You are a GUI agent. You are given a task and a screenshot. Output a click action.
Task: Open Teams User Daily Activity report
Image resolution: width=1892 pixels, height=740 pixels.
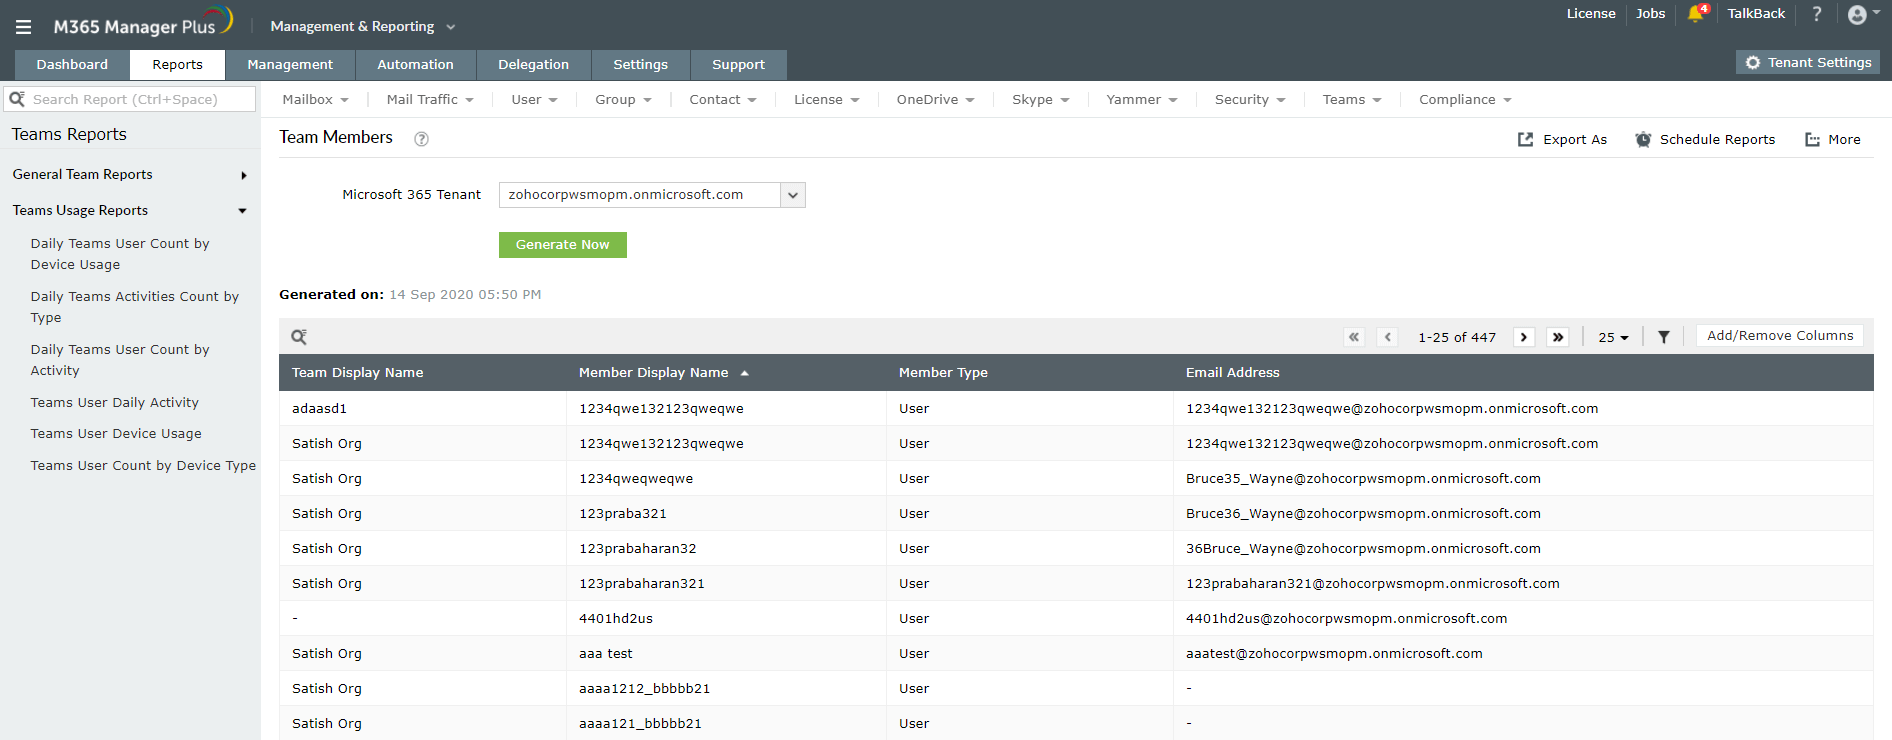(115, 403)
